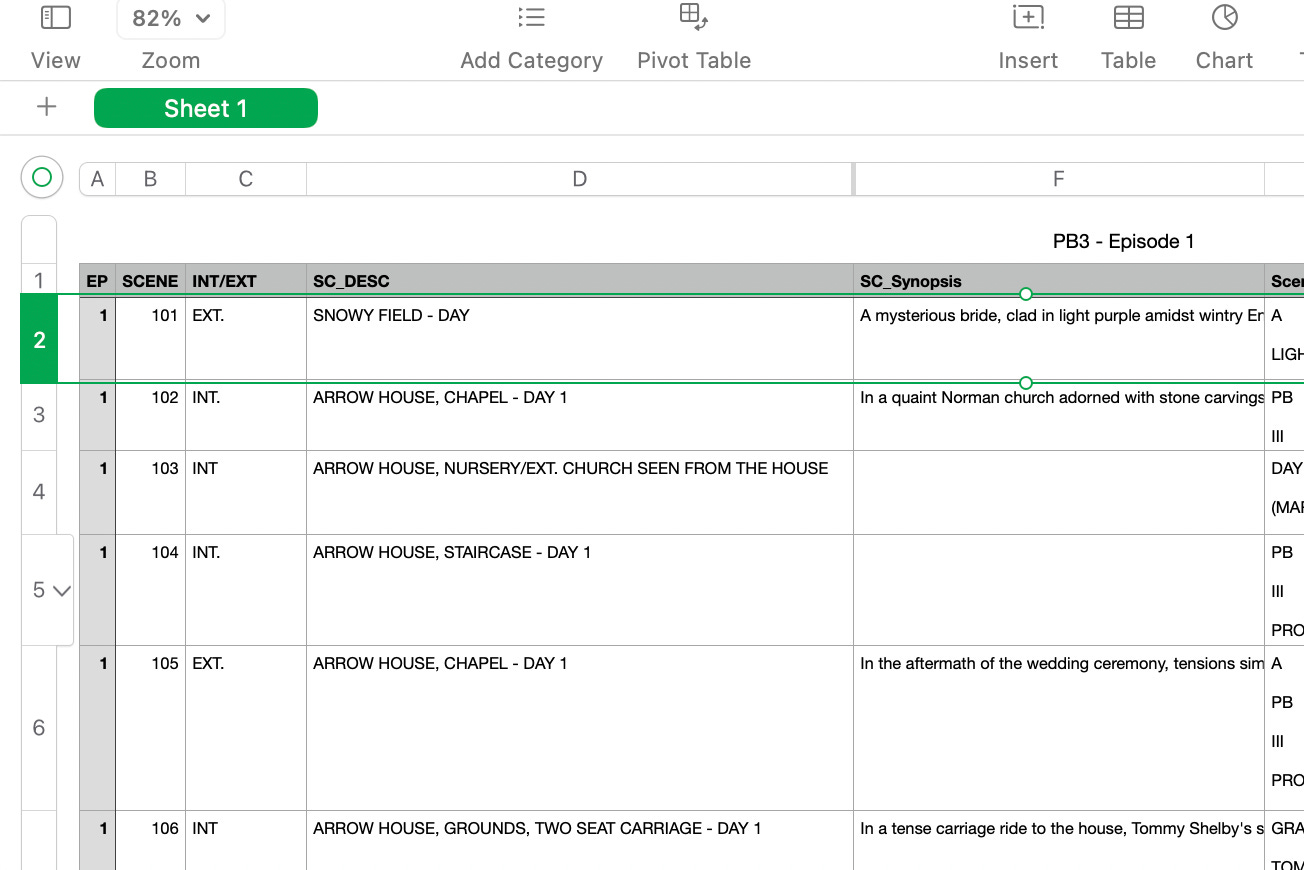Select scene number 106 cell

[x=150, y=840]
